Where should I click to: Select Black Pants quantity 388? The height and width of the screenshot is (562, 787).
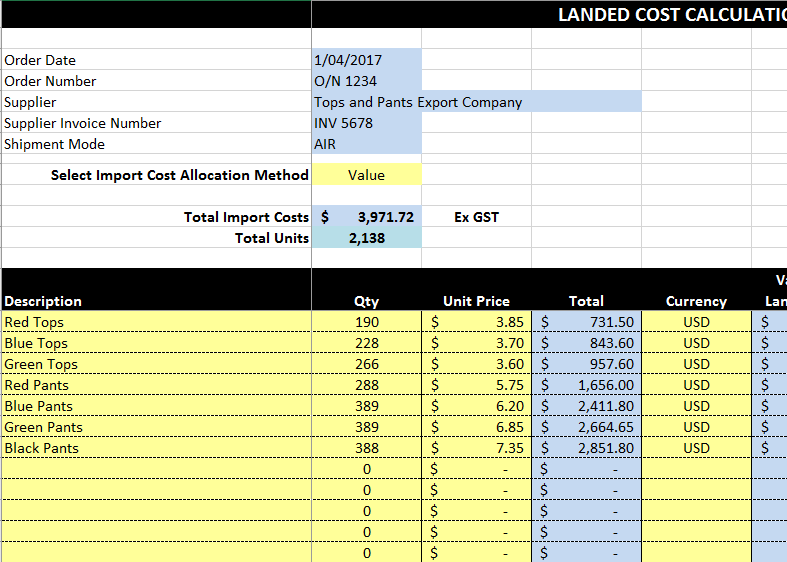pyautogui.click(x=366, y=448)
